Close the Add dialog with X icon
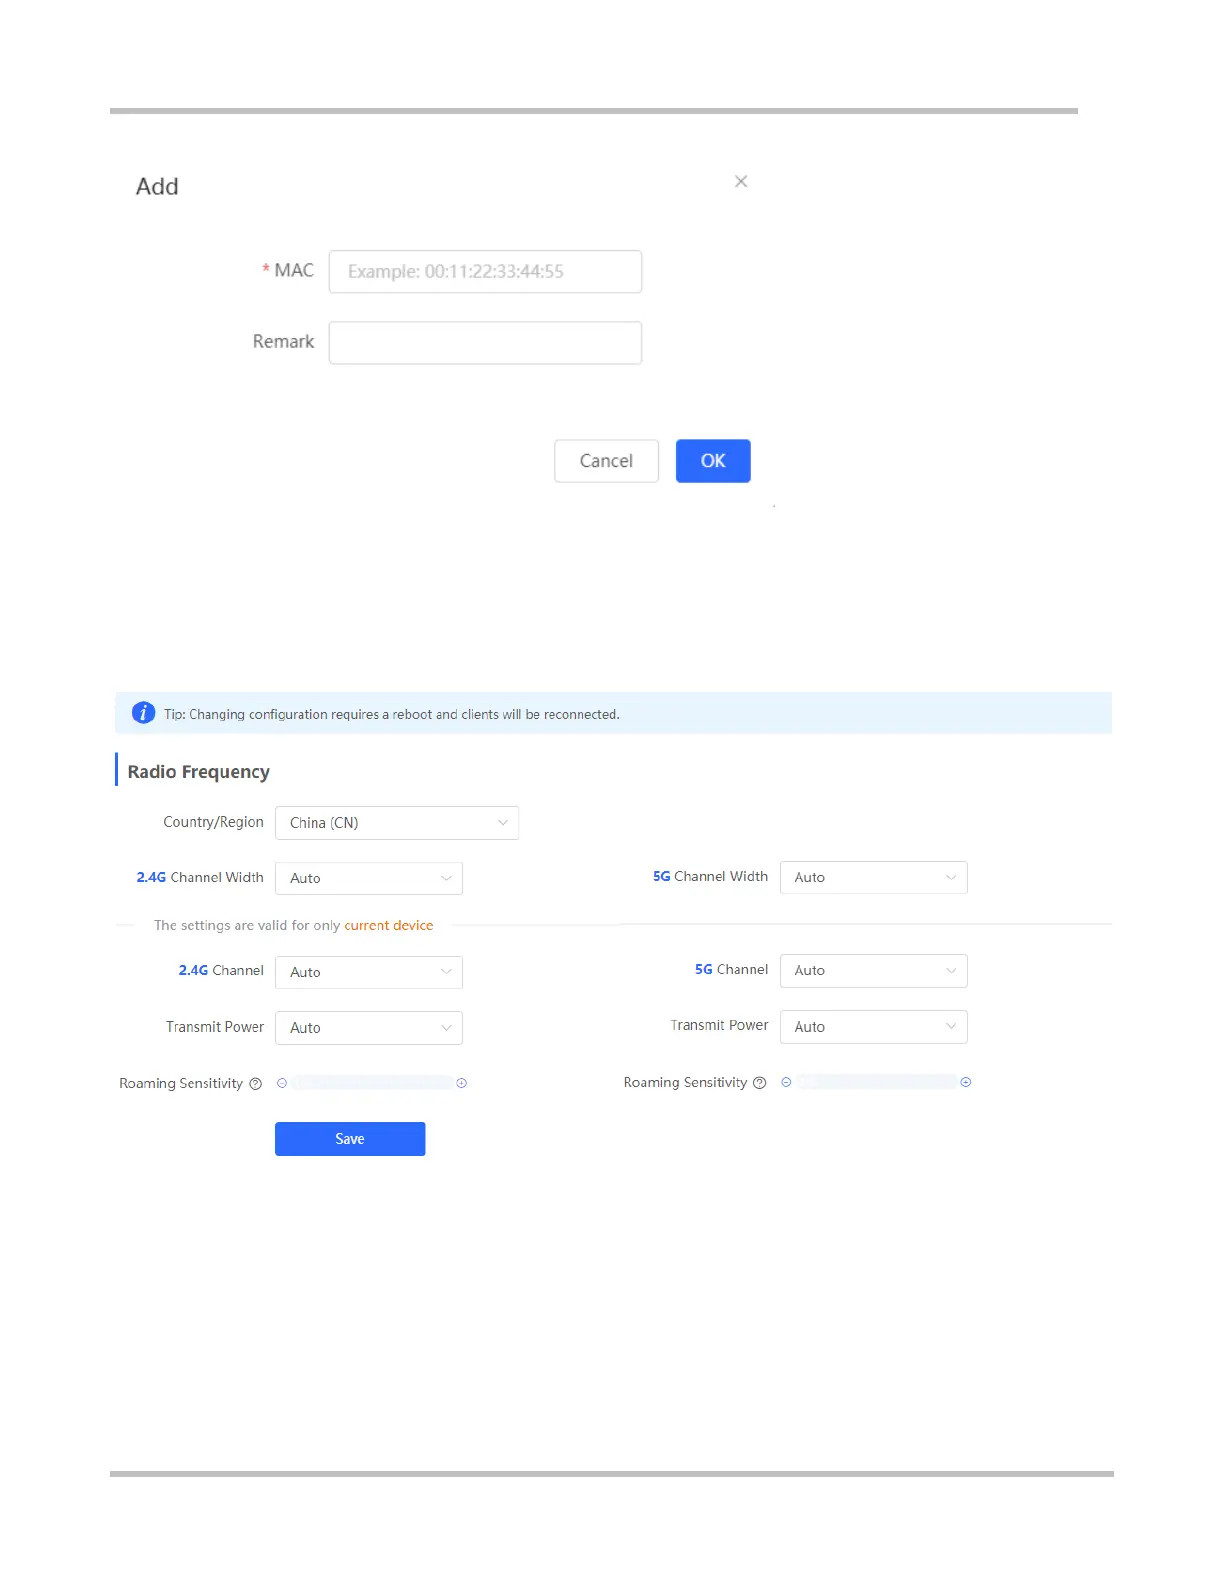The height and width of the screenshot is (1584, 1224). [741, 181]
